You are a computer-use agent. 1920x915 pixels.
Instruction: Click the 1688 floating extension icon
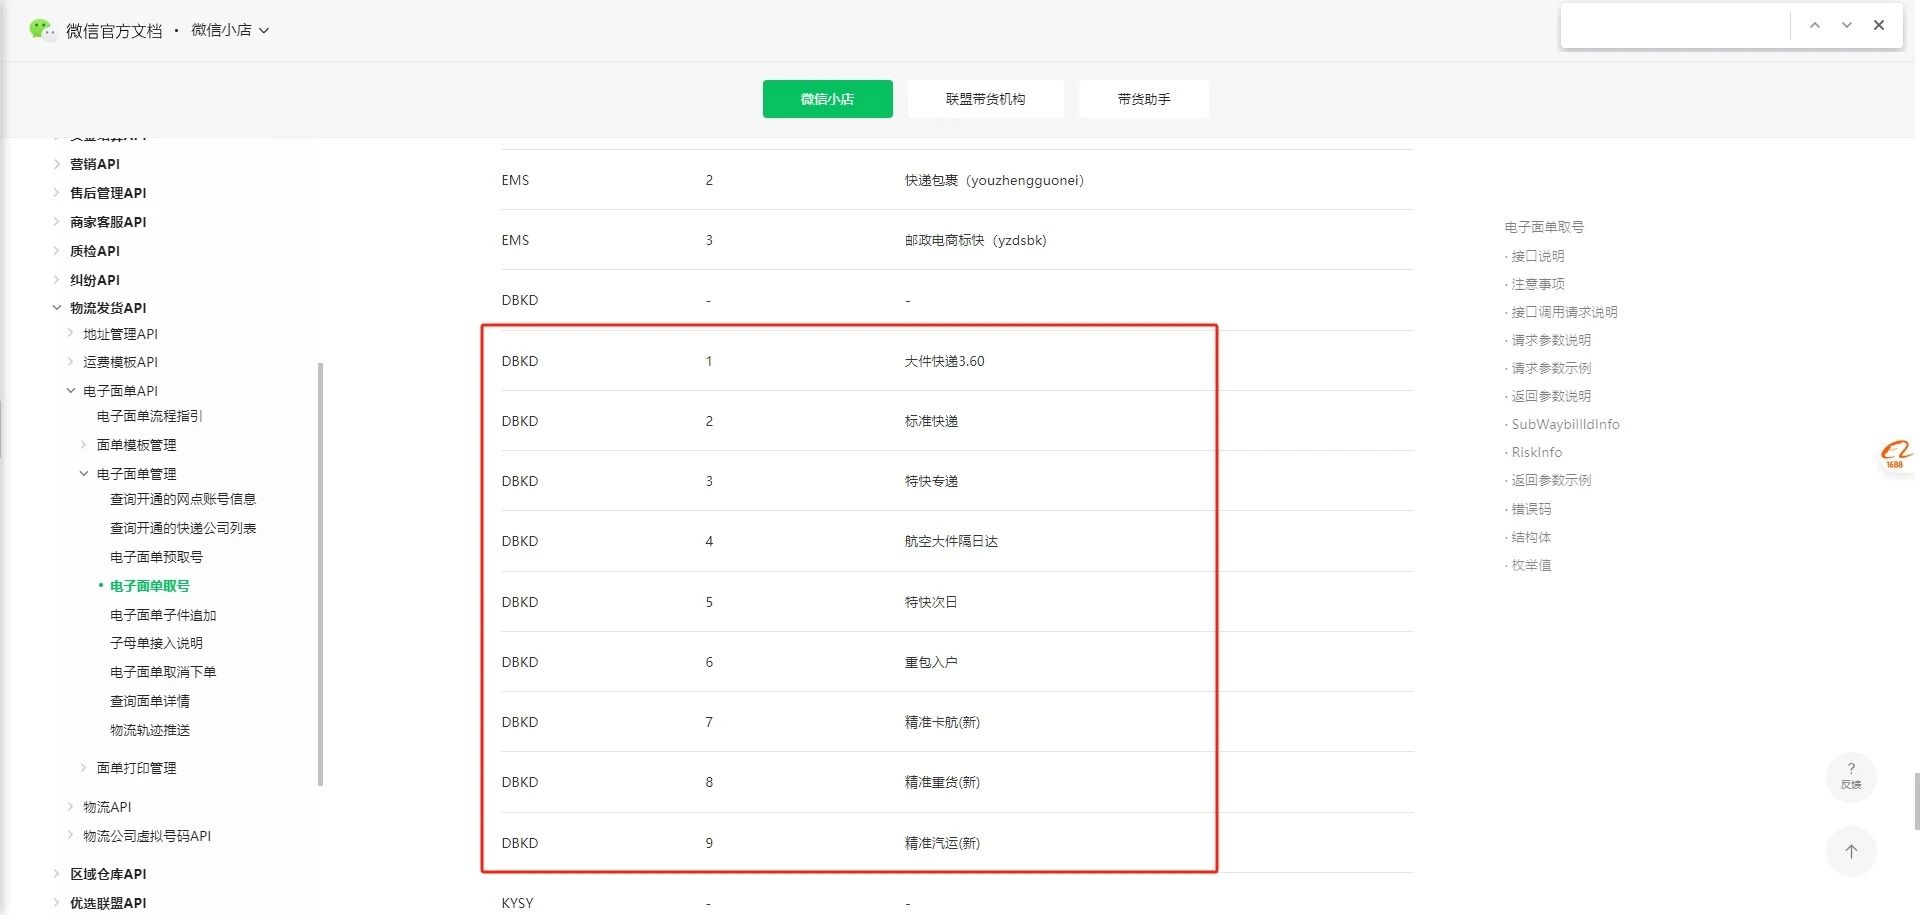coord(1895,454)
